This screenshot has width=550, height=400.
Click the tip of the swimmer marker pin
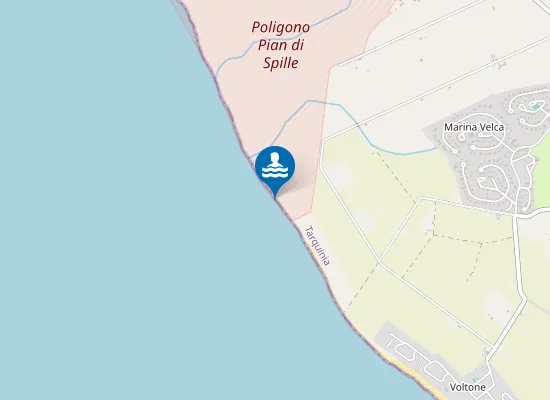click(275, 197)
